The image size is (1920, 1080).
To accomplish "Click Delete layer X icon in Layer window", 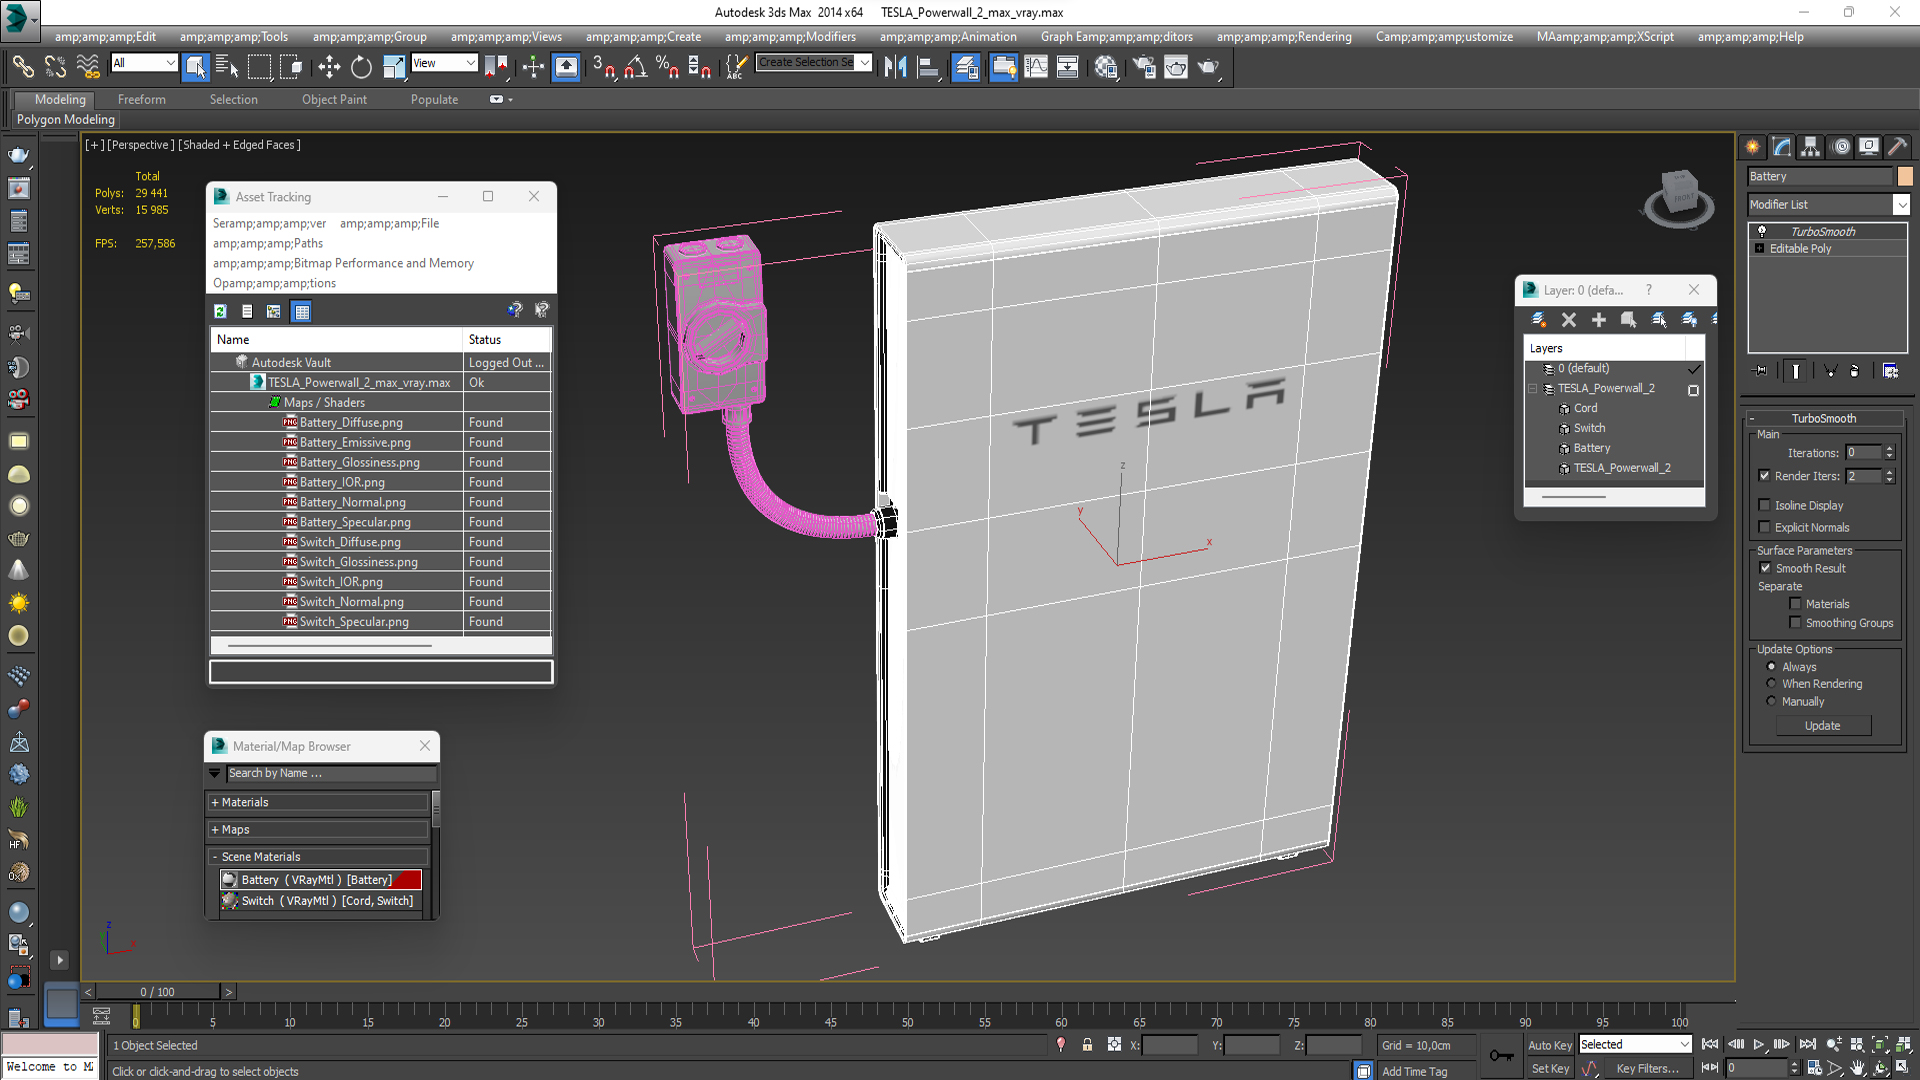I will 1569,320.
